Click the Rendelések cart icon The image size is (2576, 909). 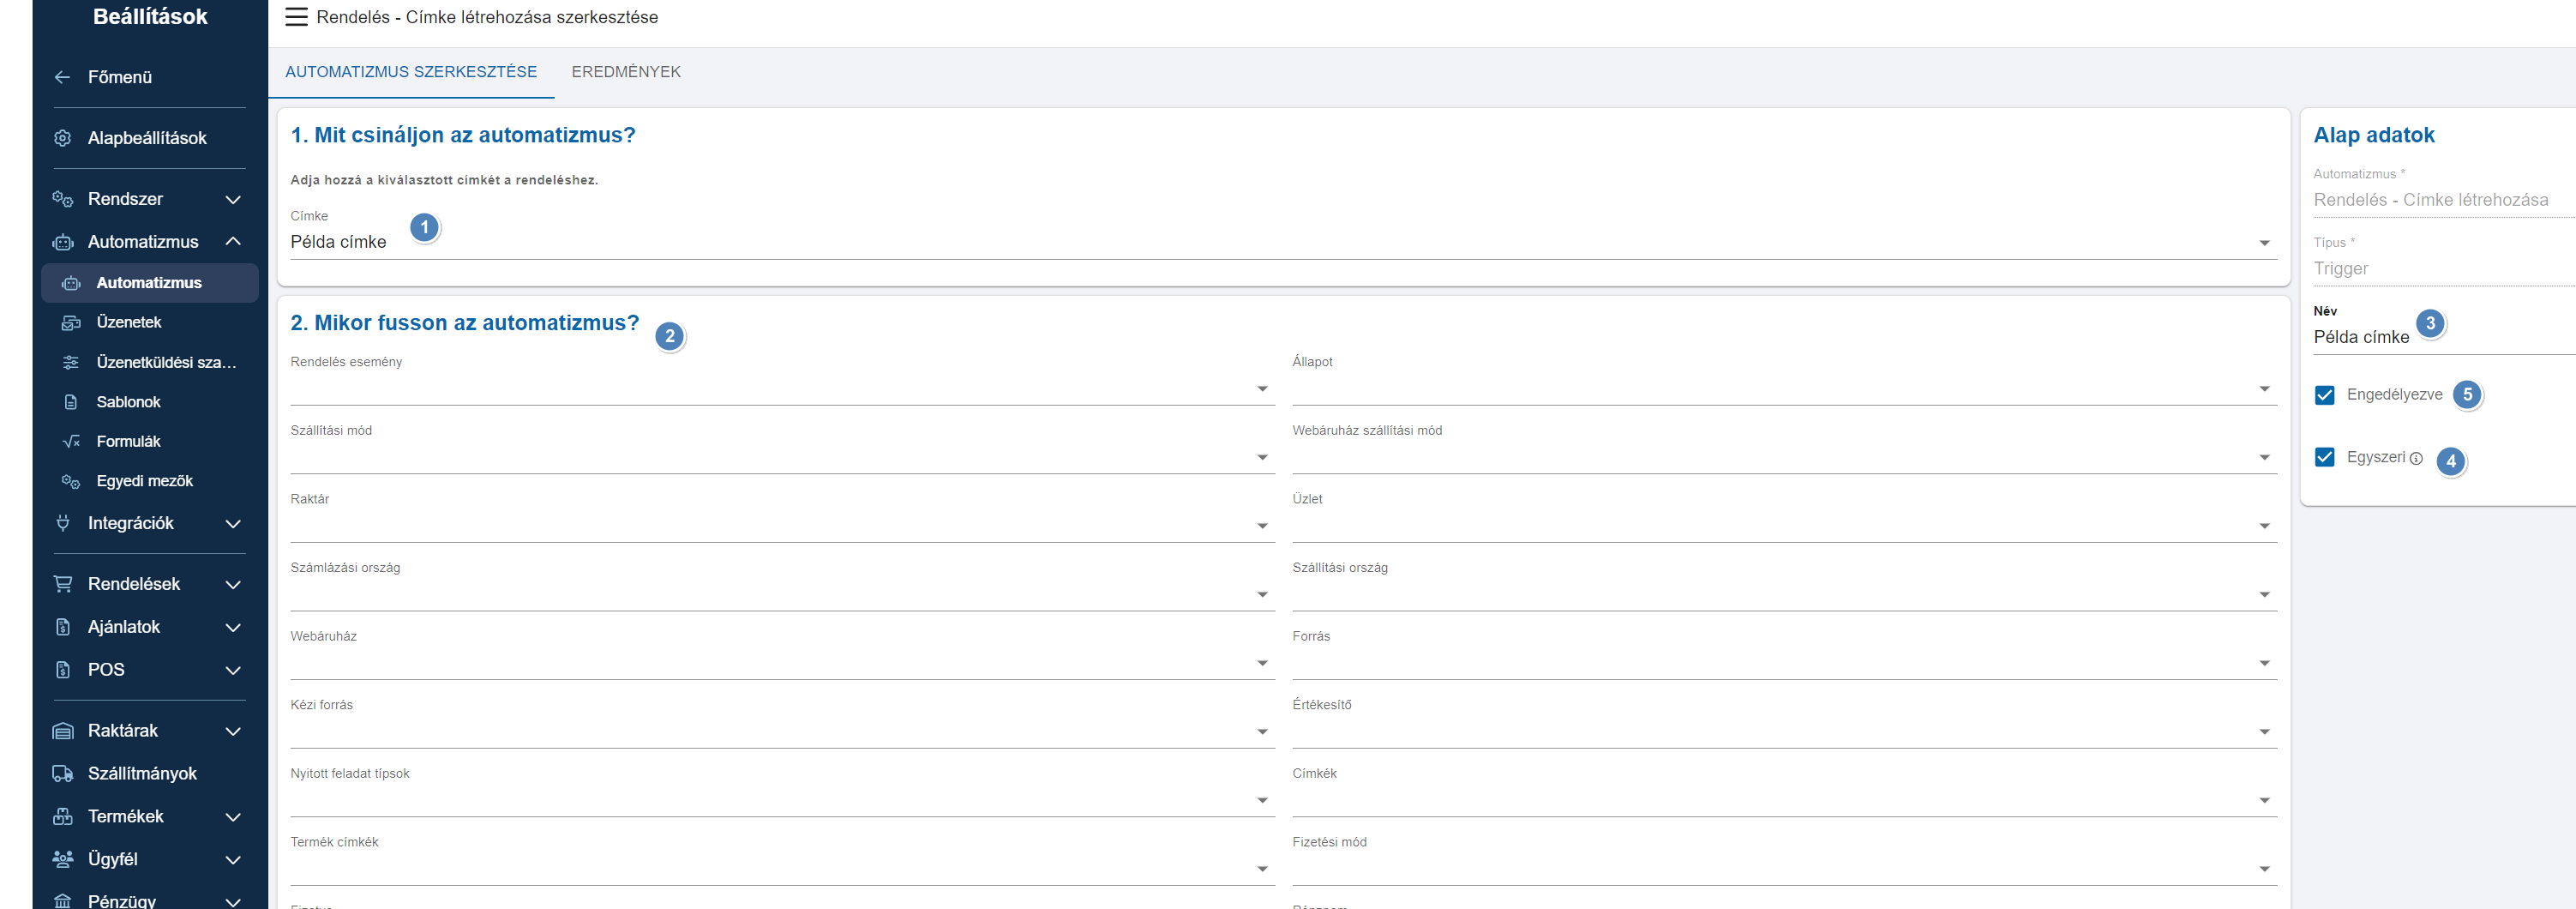click(62, 584)
